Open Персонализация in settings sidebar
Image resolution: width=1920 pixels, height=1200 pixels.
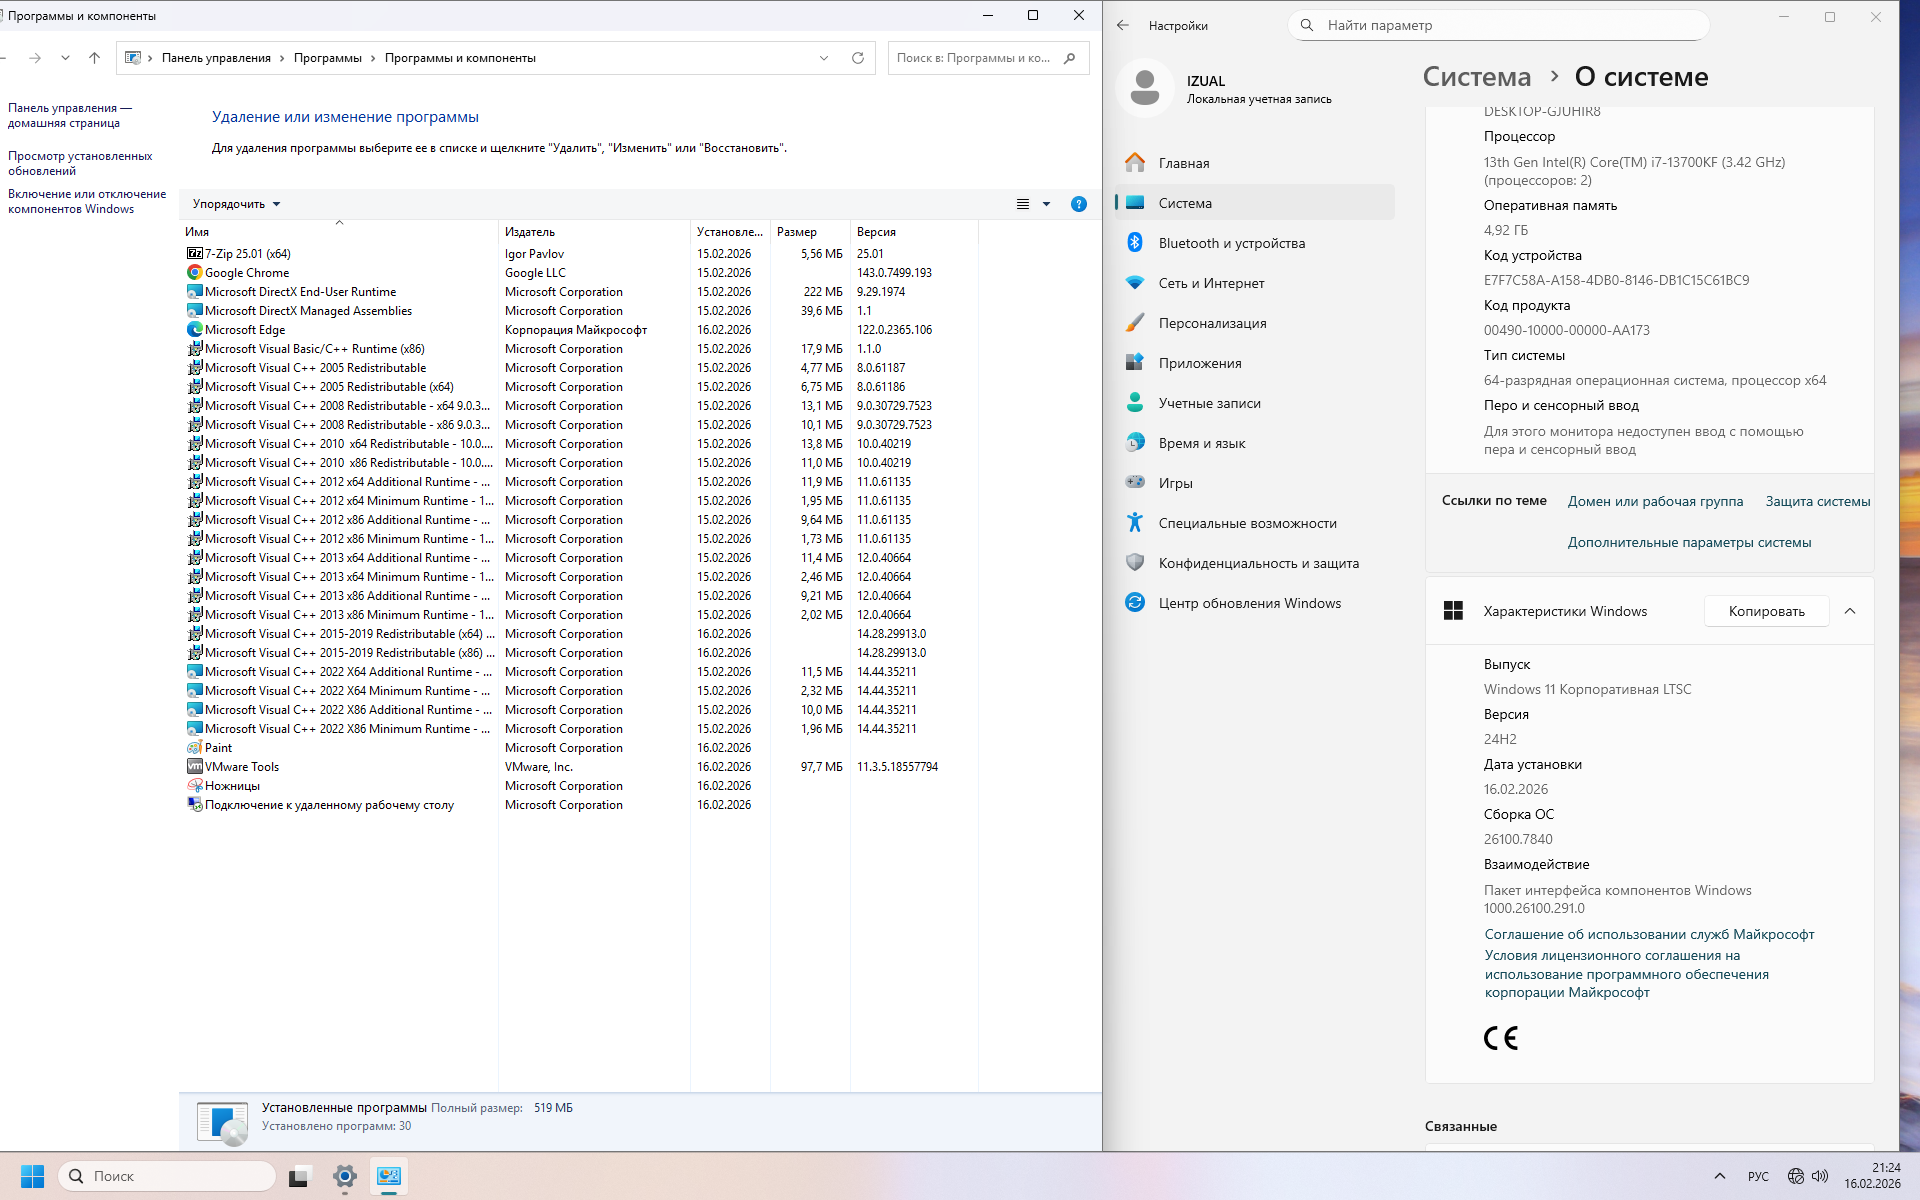point(1212,323)
